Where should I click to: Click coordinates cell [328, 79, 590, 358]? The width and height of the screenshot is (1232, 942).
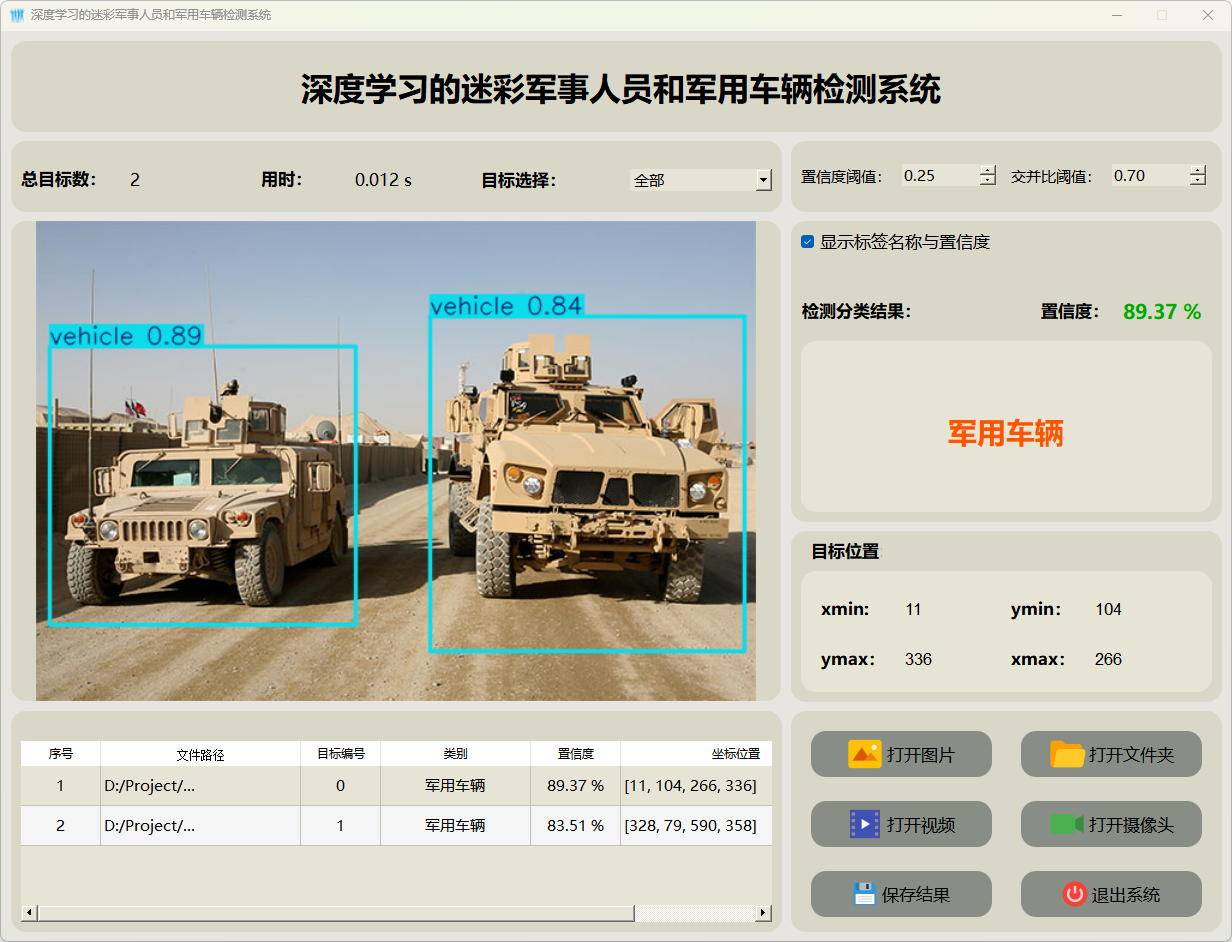click(x=696, y=826)
